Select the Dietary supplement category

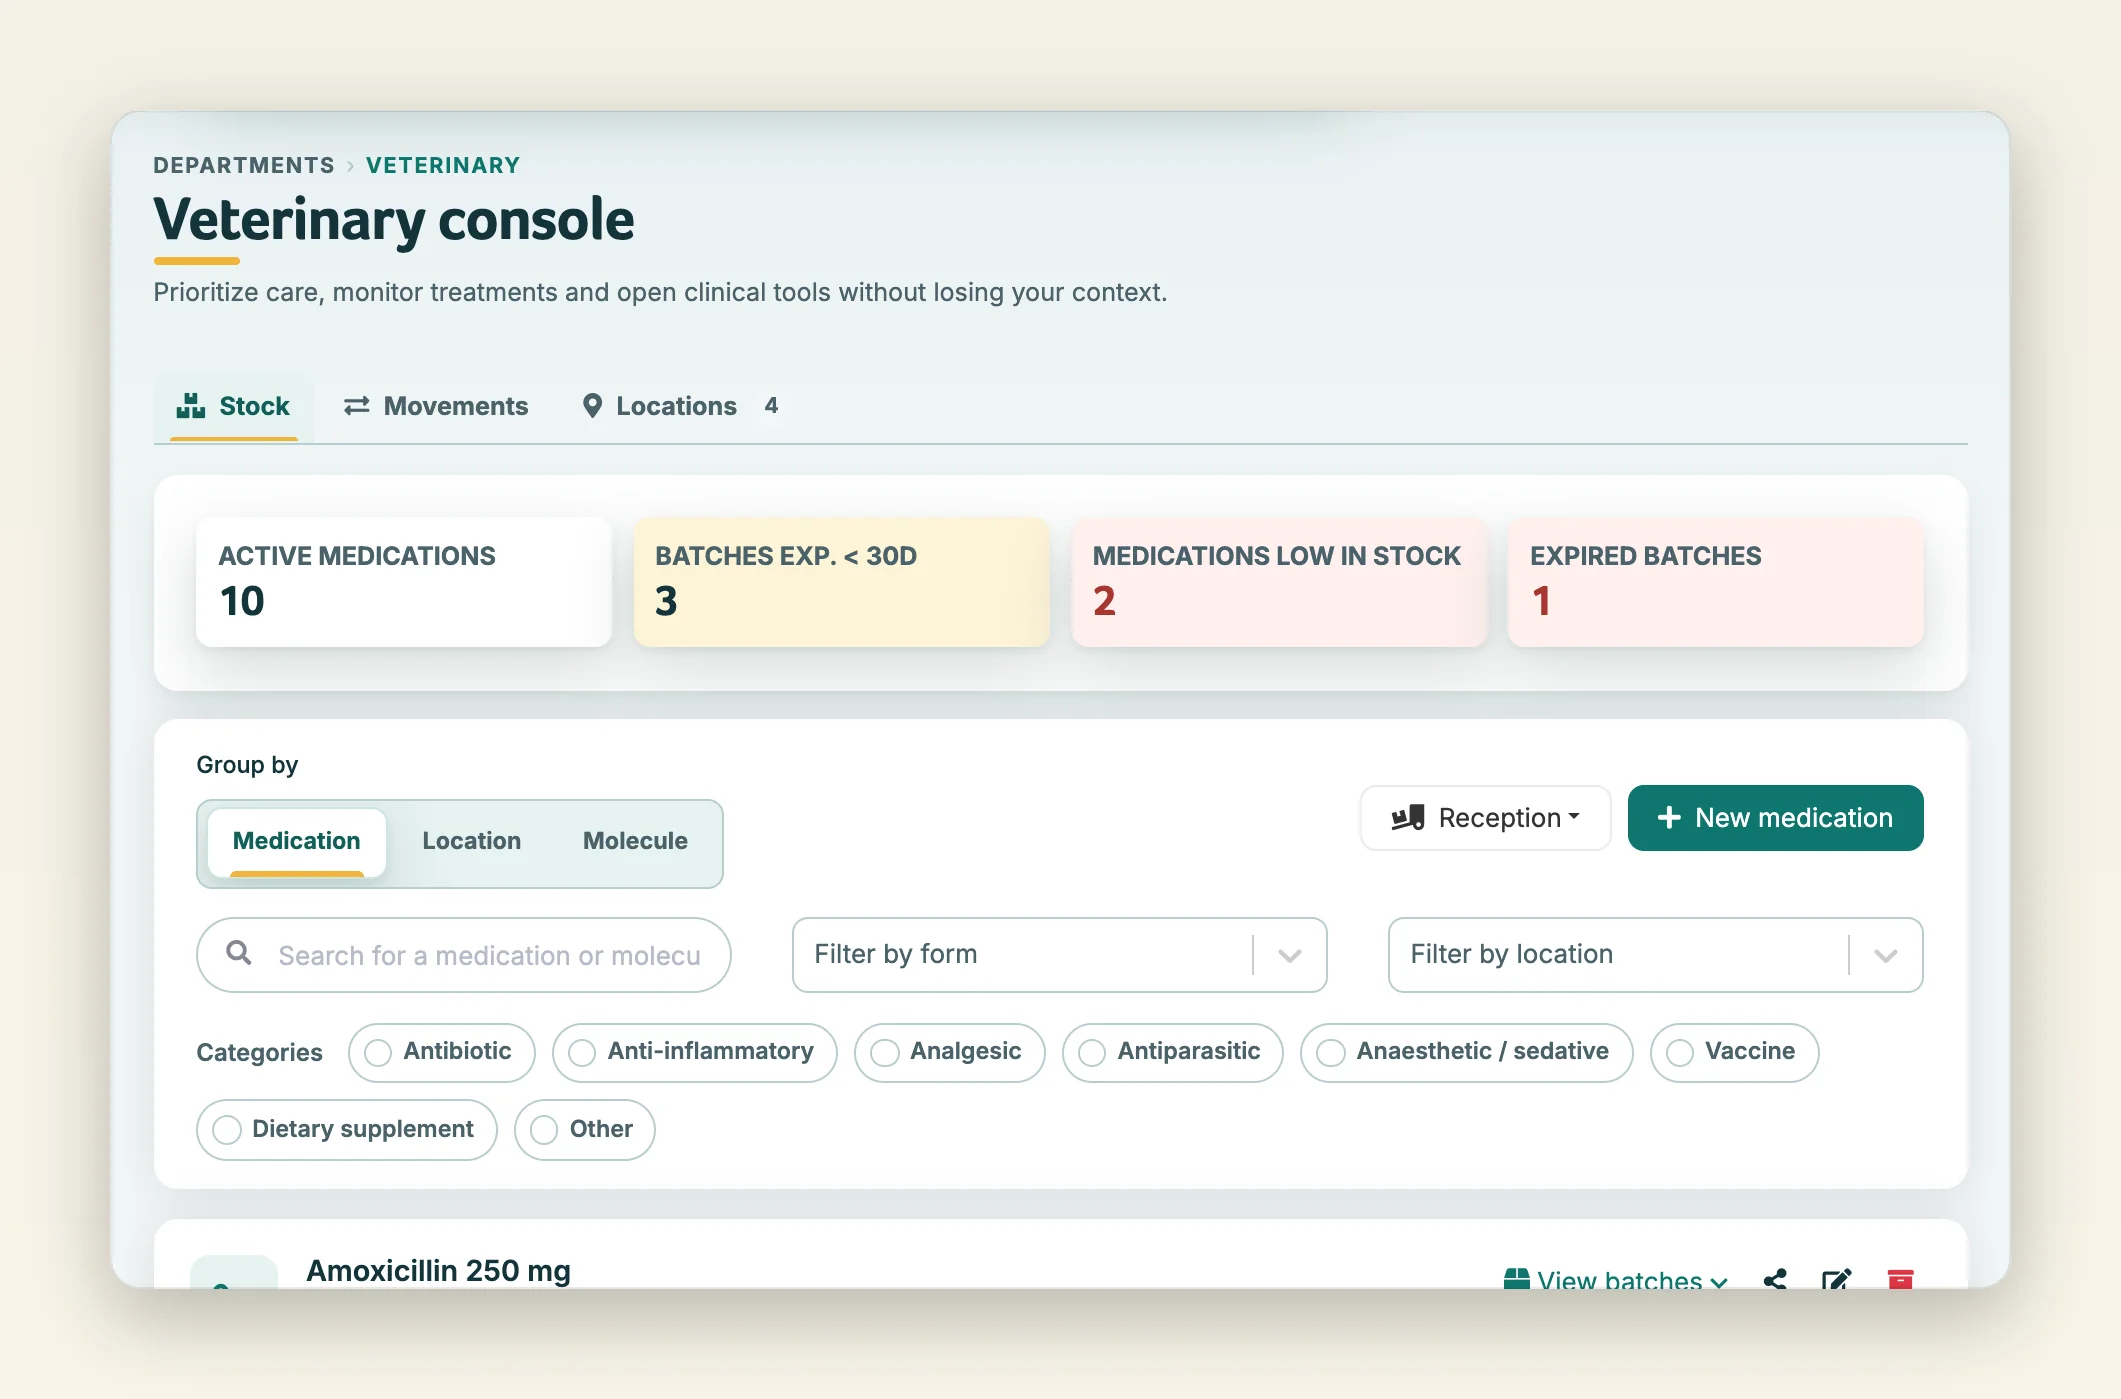347,1130
